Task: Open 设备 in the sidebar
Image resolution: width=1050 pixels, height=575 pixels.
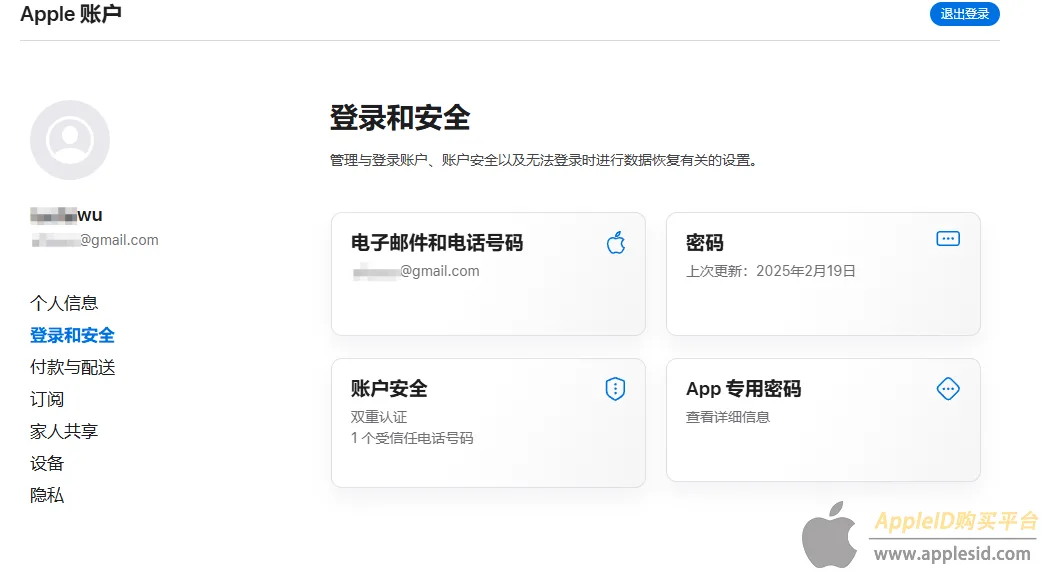Action: point(47,463)
